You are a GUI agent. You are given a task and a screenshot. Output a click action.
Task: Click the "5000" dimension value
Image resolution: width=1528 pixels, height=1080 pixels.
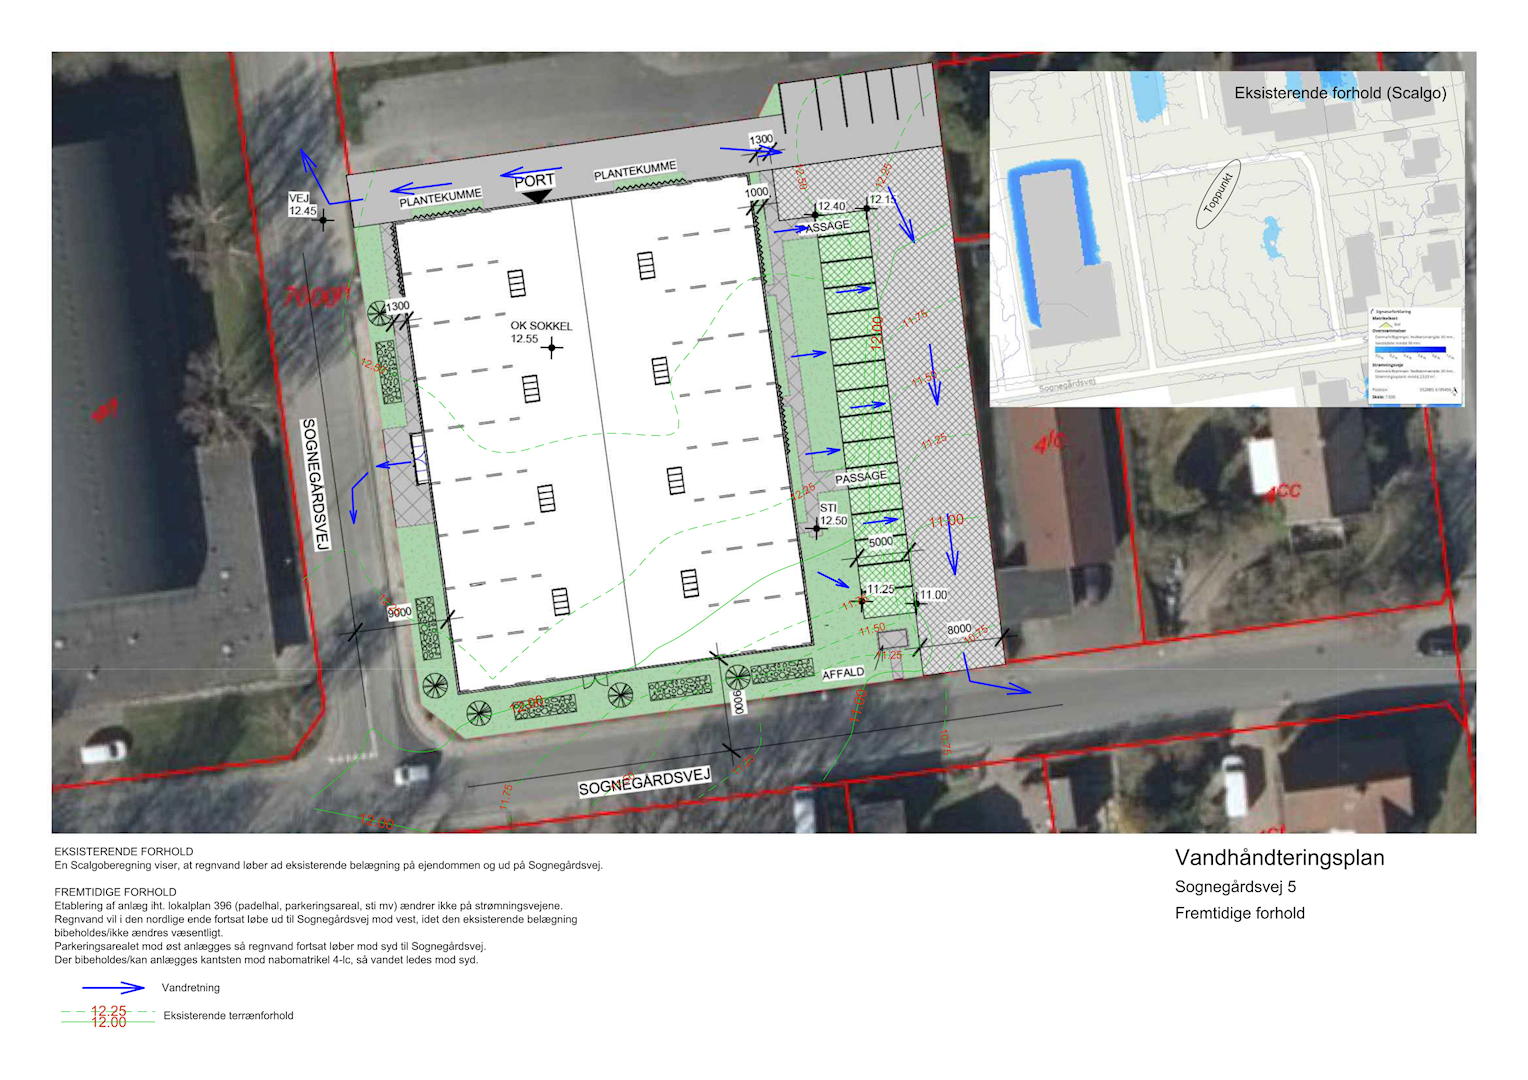(x=881, y=542)
